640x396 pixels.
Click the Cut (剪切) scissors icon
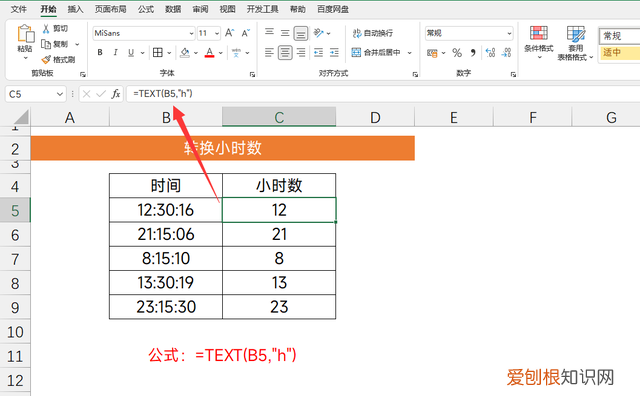pos(46,28)
